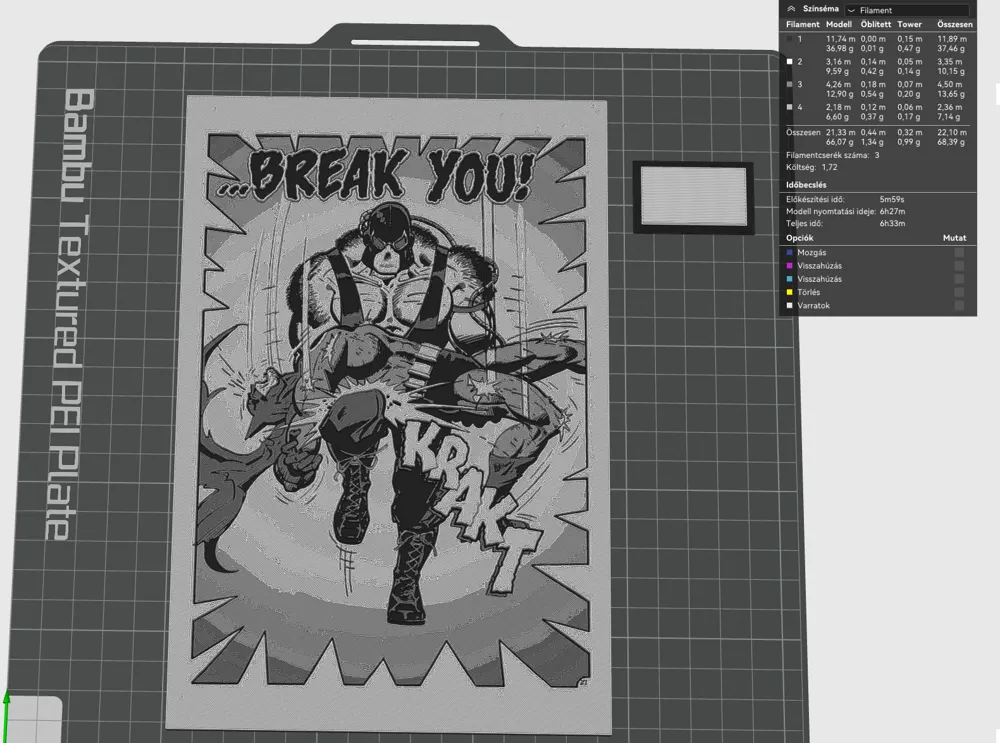The height and width of the screenshot is (743, 1000).
Task: Click the Öblített column header
Action: coord(876,24)
